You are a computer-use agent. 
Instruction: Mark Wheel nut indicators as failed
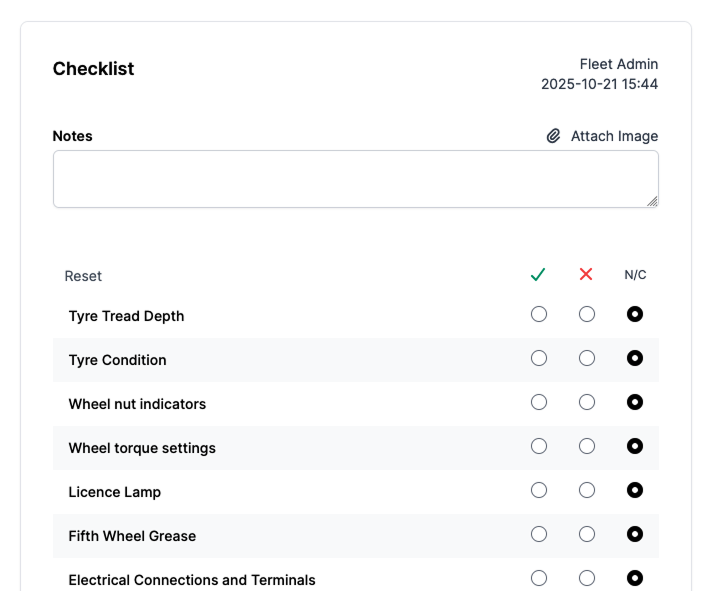pos(587,402)
